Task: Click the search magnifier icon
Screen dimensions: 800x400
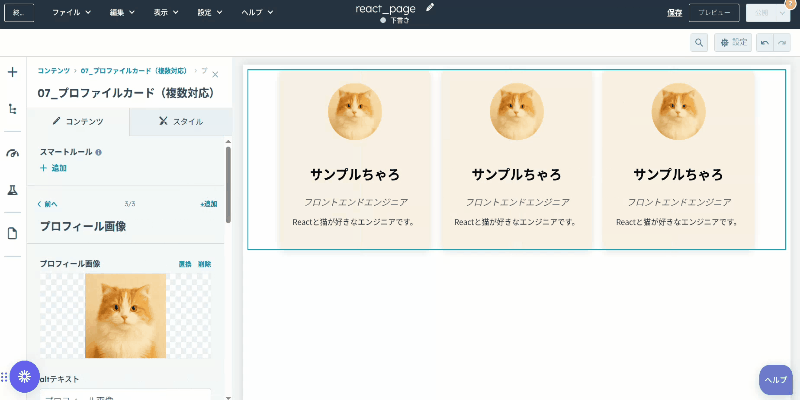Action: [x=699, y=43]
